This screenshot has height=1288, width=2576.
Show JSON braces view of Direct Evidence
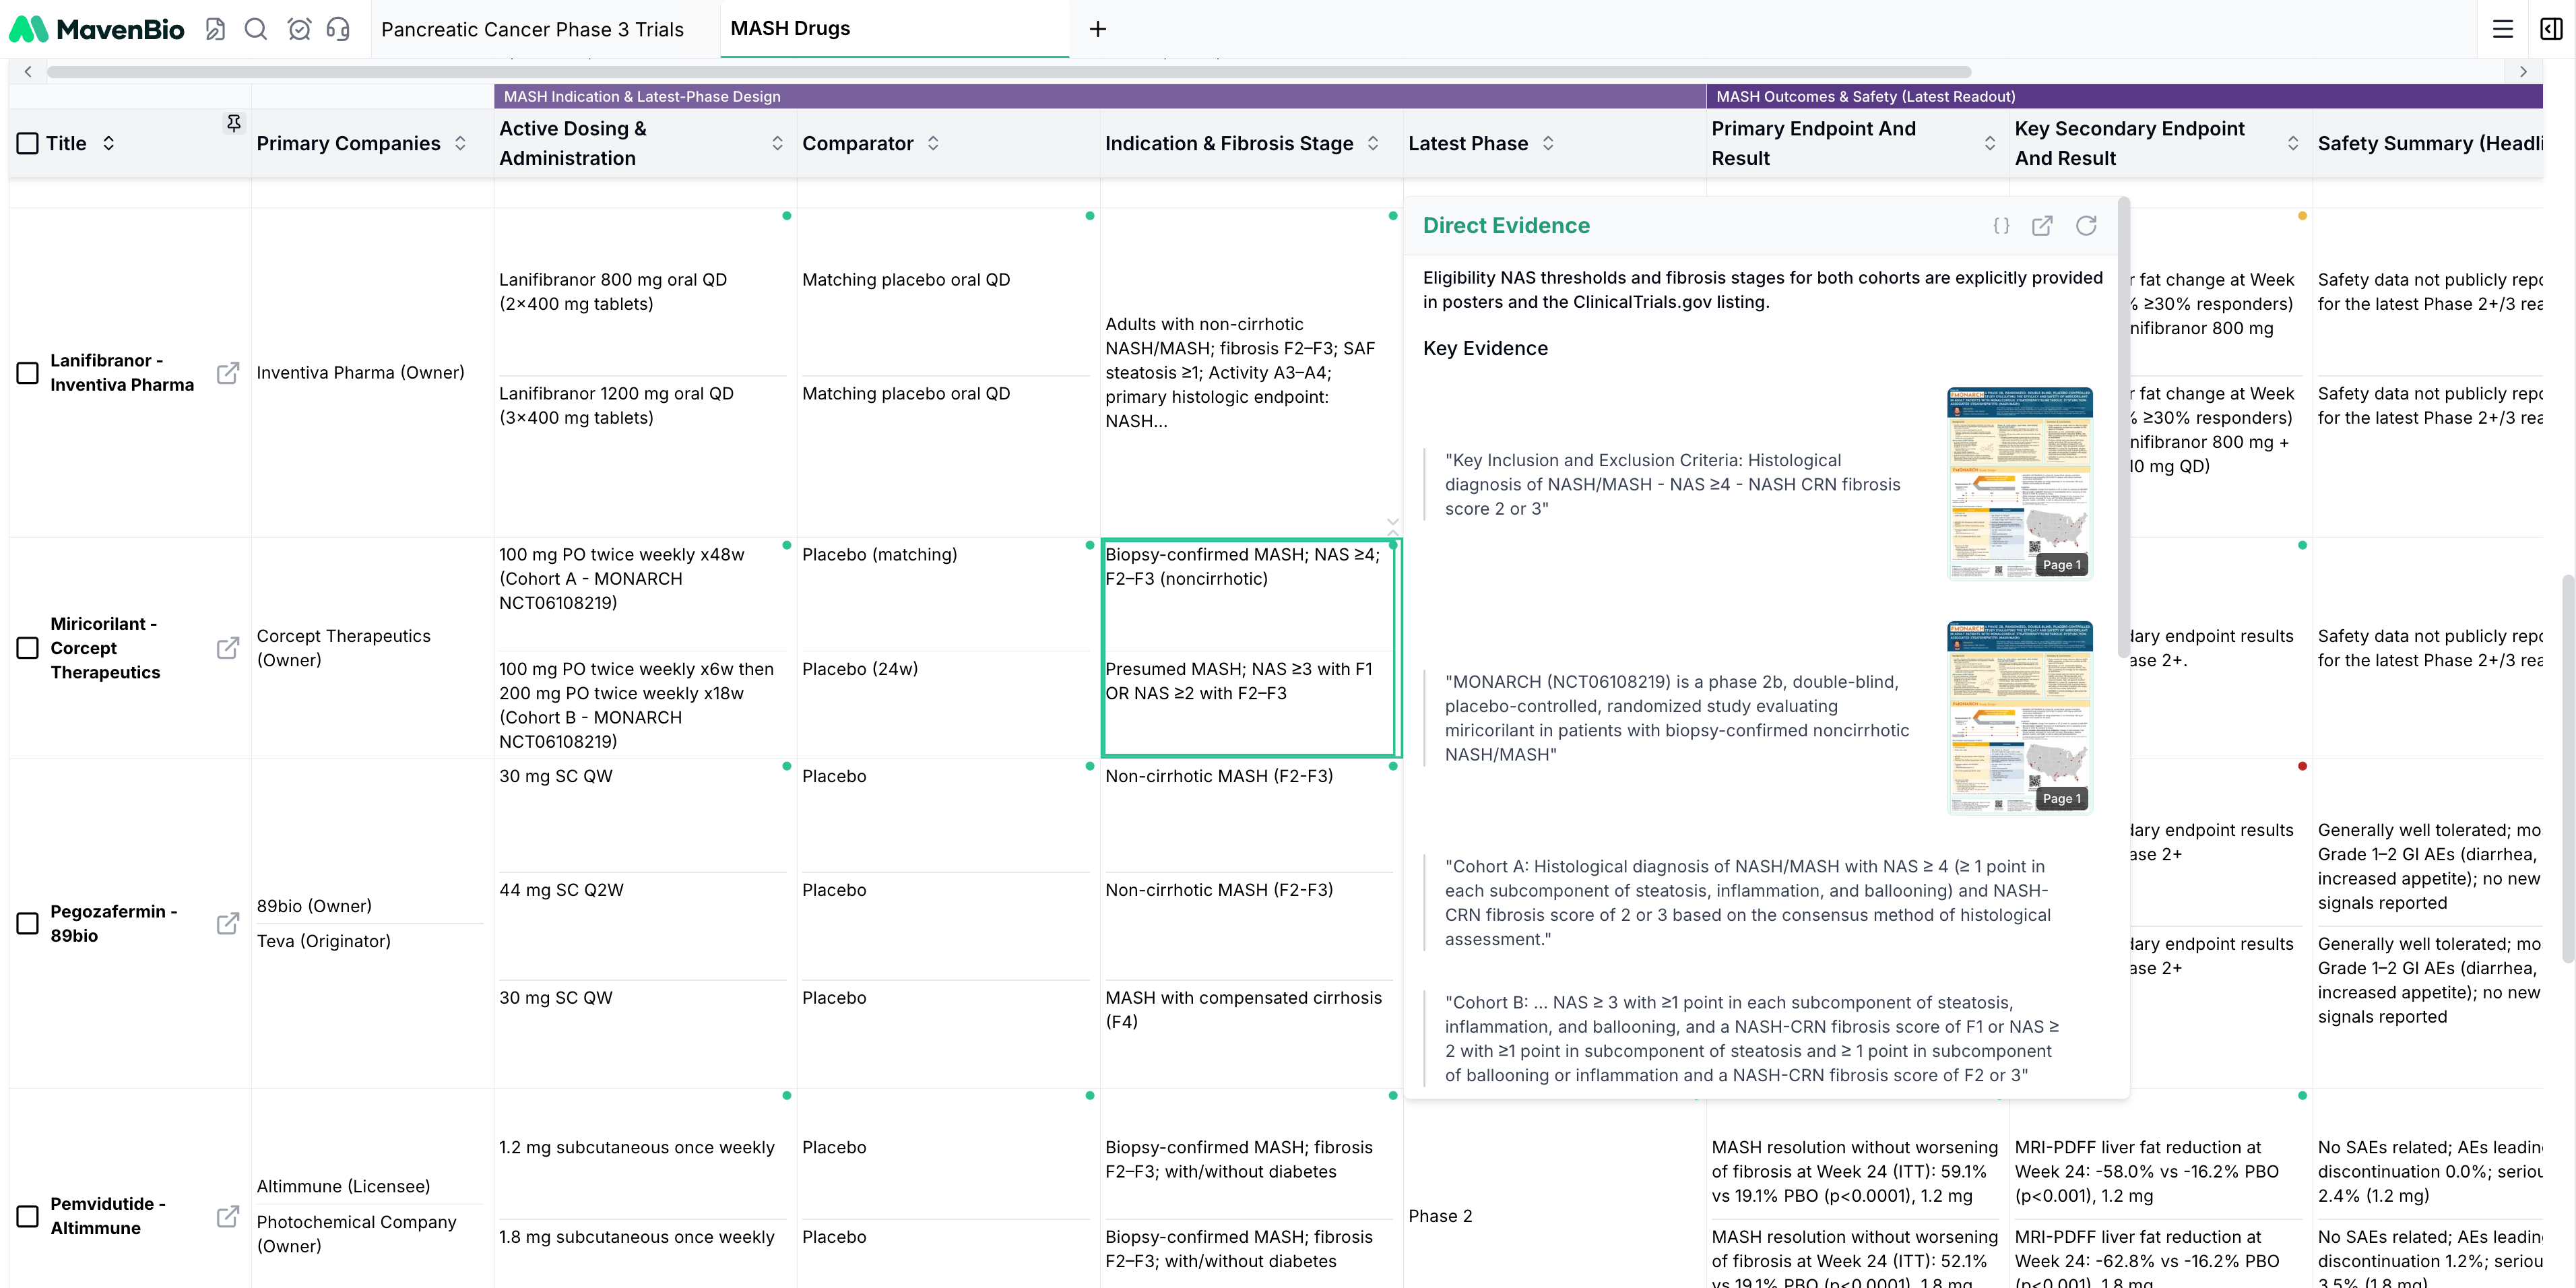click(2000, 226)
